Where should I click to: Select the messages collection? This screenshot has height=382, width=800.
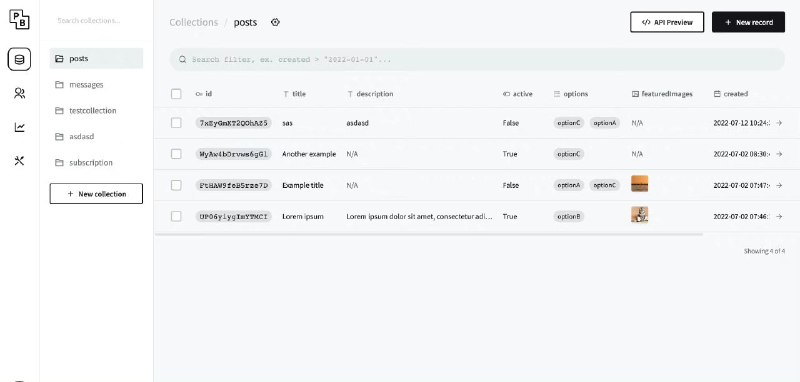[96, 85]
